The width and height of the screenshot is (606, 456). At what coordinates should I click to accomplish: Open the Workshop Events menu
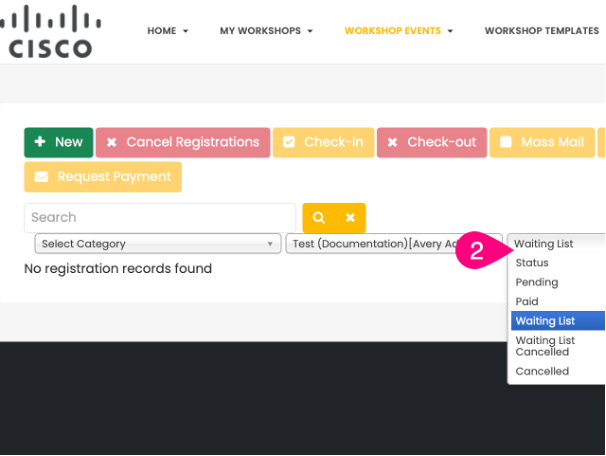click(x=398, y=31)
